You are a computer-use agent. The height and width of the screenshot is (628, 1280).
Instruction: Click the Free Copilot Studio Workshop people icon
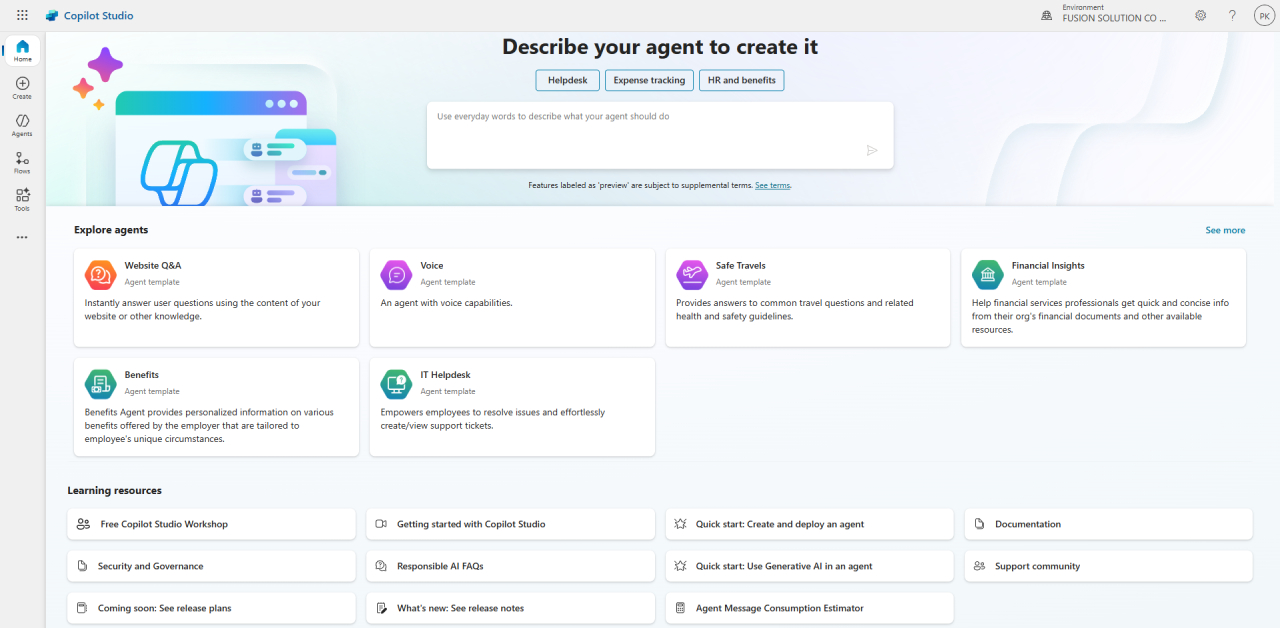pyautogui.click(x=84, y=524)
